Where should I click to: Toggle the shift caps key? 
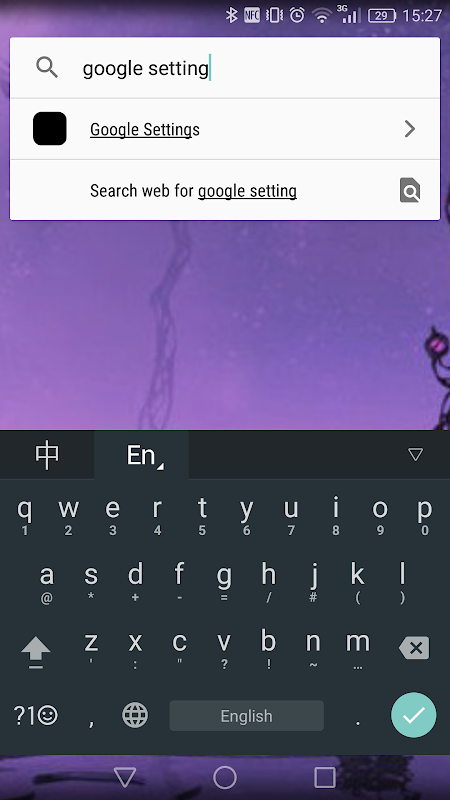(36, 652)
